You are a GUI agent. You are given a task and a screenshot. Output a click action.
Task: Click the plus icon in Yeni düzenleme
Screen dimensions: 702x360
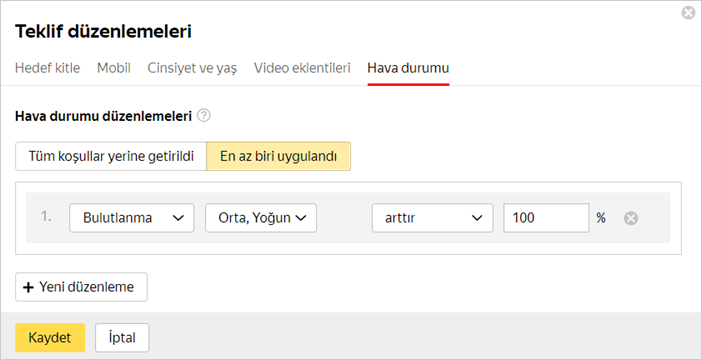point(28,287)
